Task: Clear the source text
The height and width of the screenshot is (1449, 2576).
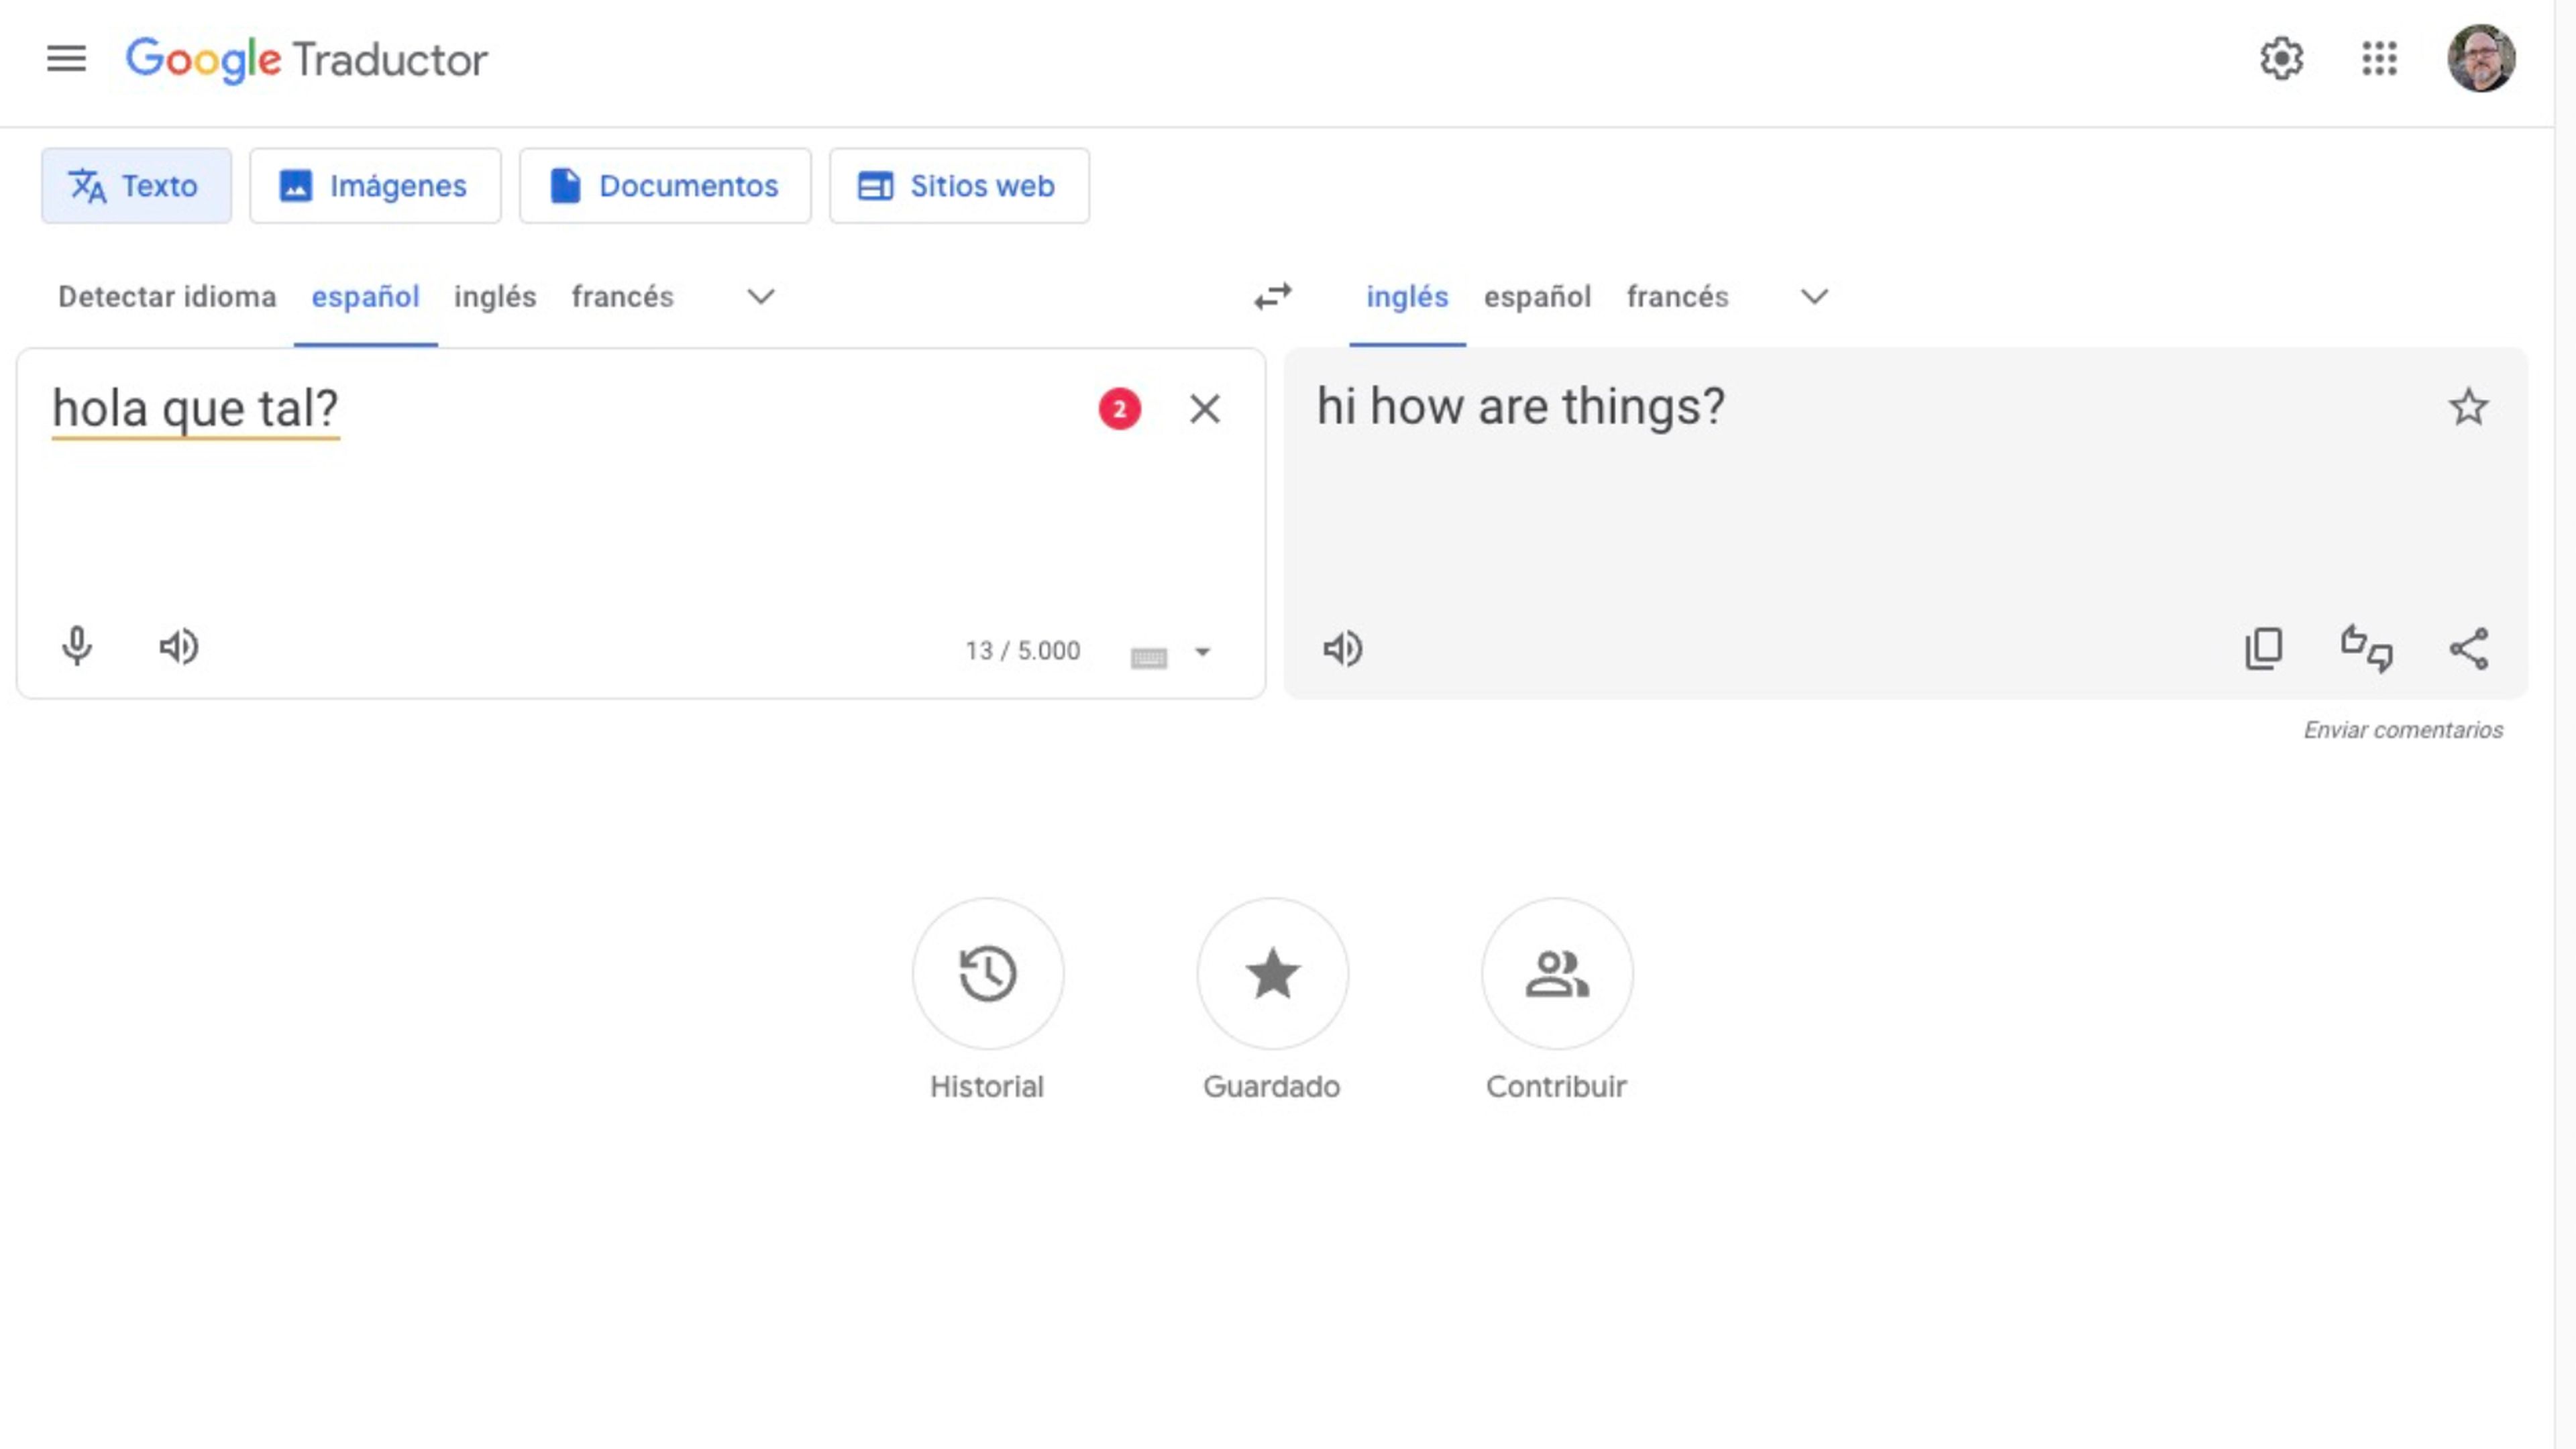Action: (x=1204, y=409)
